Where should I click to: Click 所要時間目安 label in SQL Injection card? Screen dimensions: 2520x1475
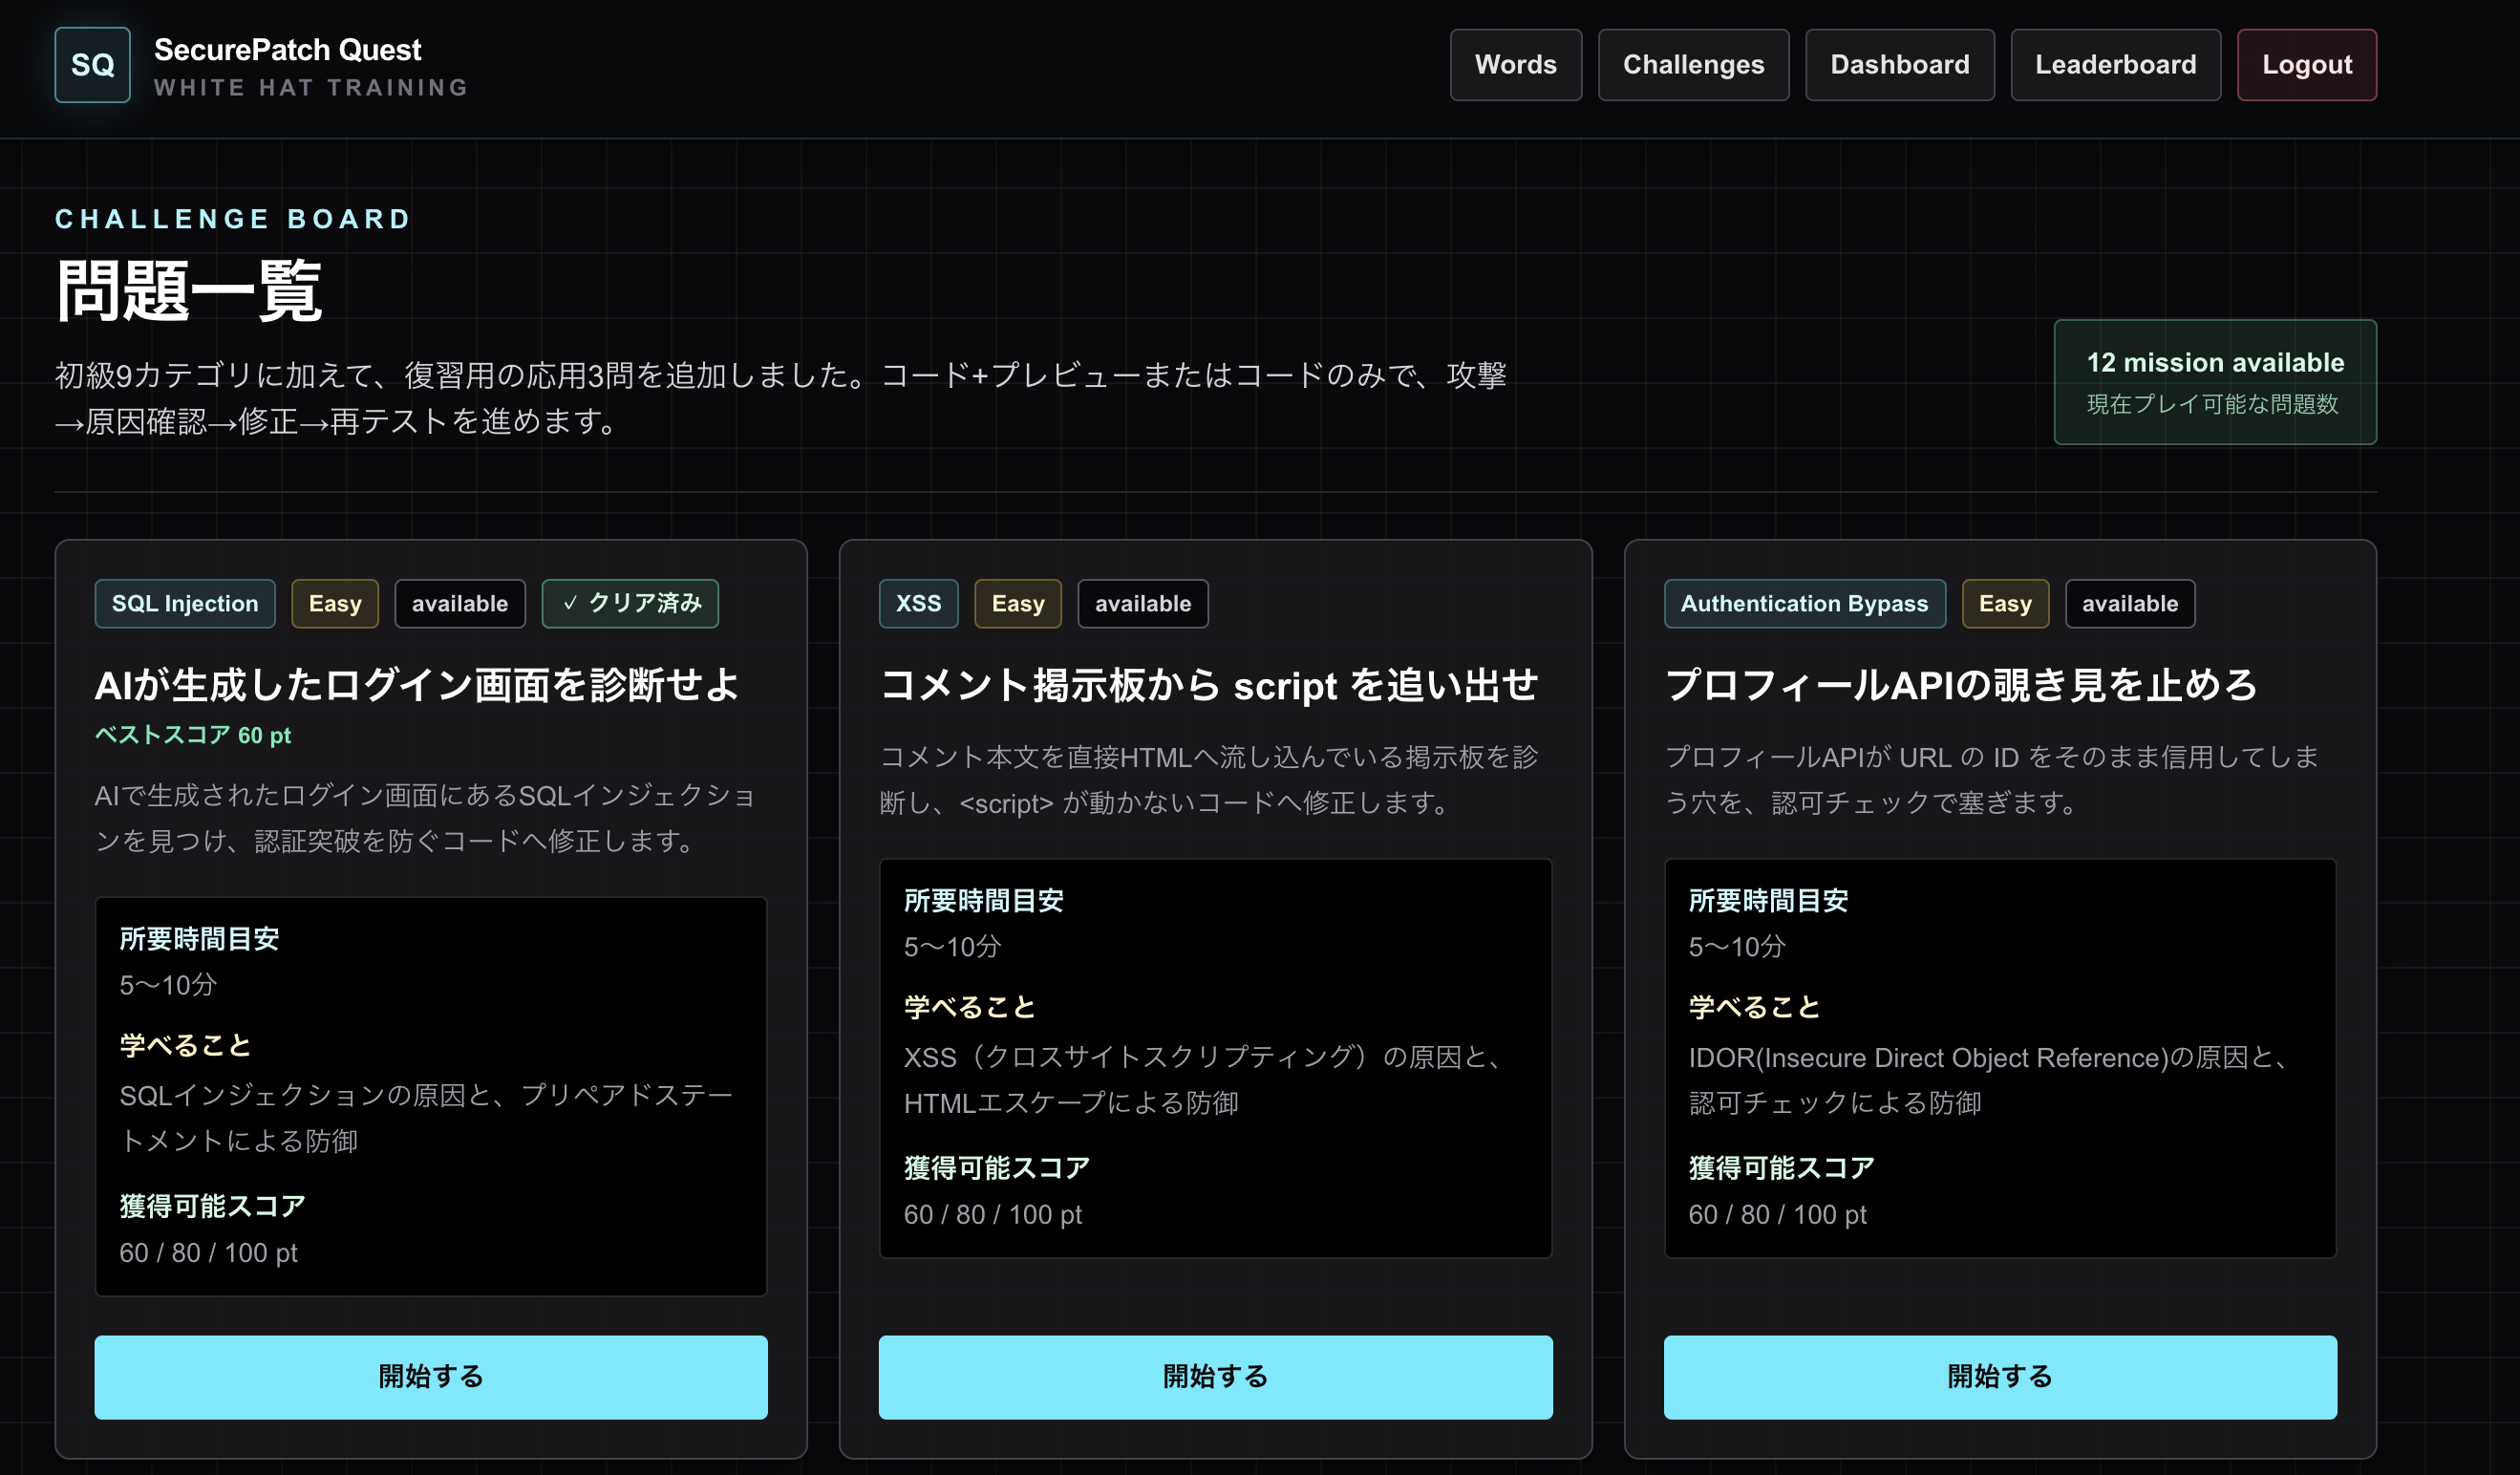pos(199,938)
